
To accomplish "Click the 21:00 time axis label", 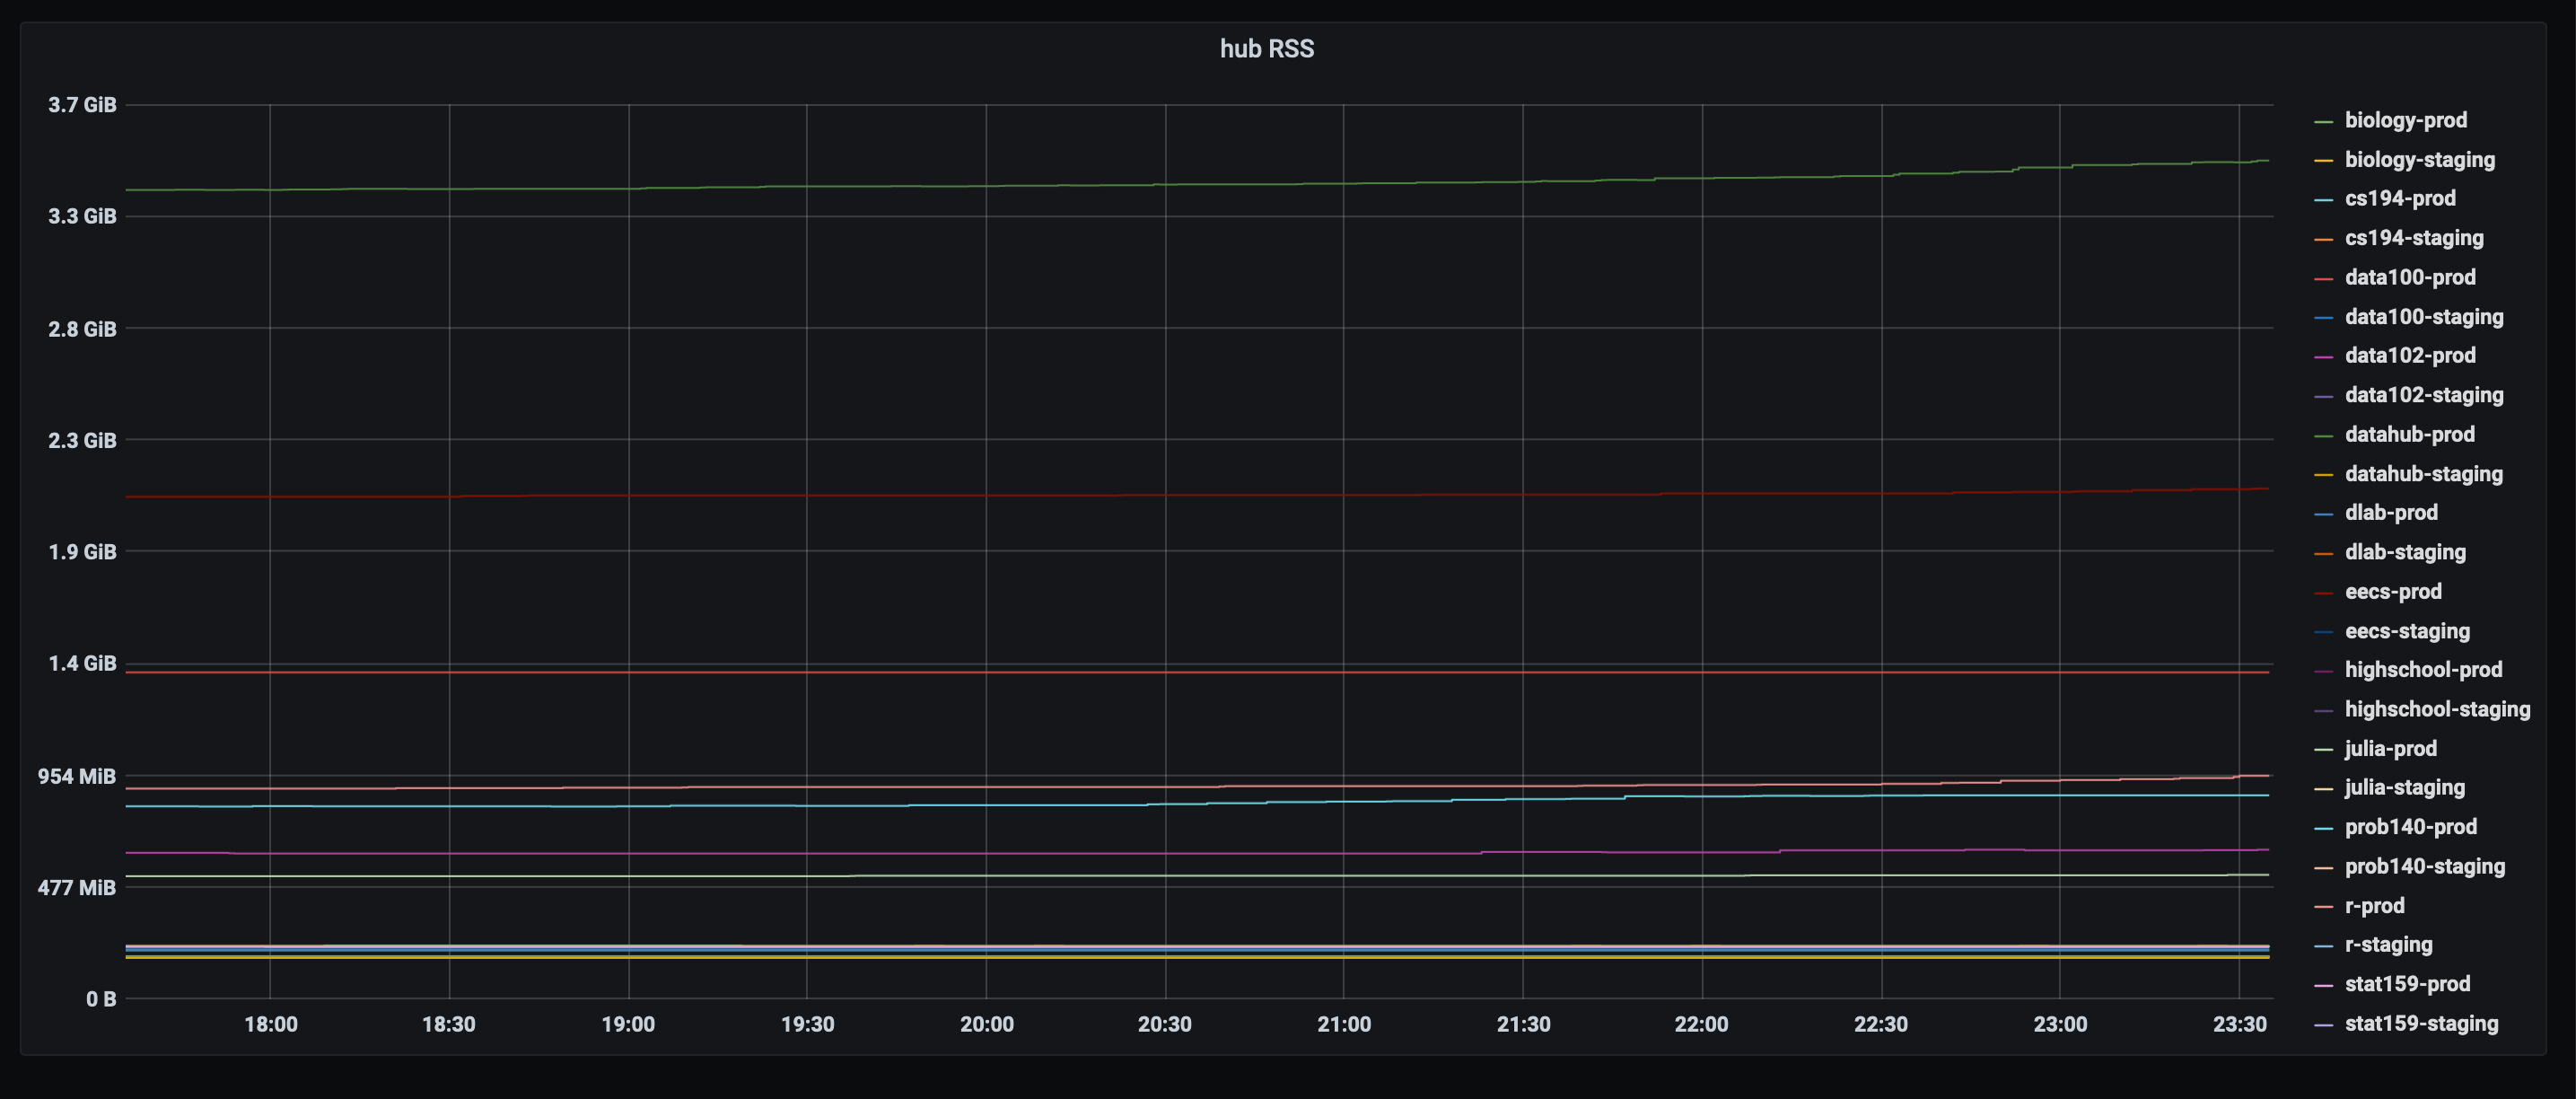I will tap(1347, 1024).
